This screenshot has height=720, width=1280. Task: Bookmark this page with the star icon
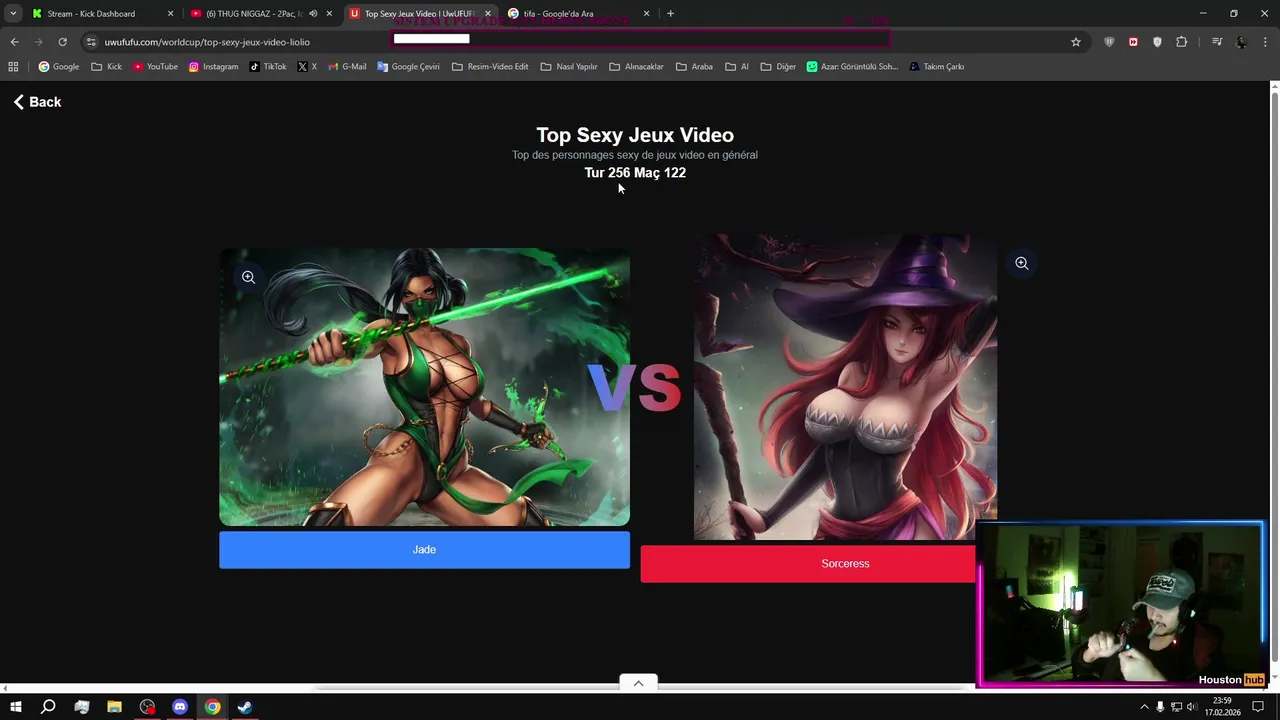1076,42
